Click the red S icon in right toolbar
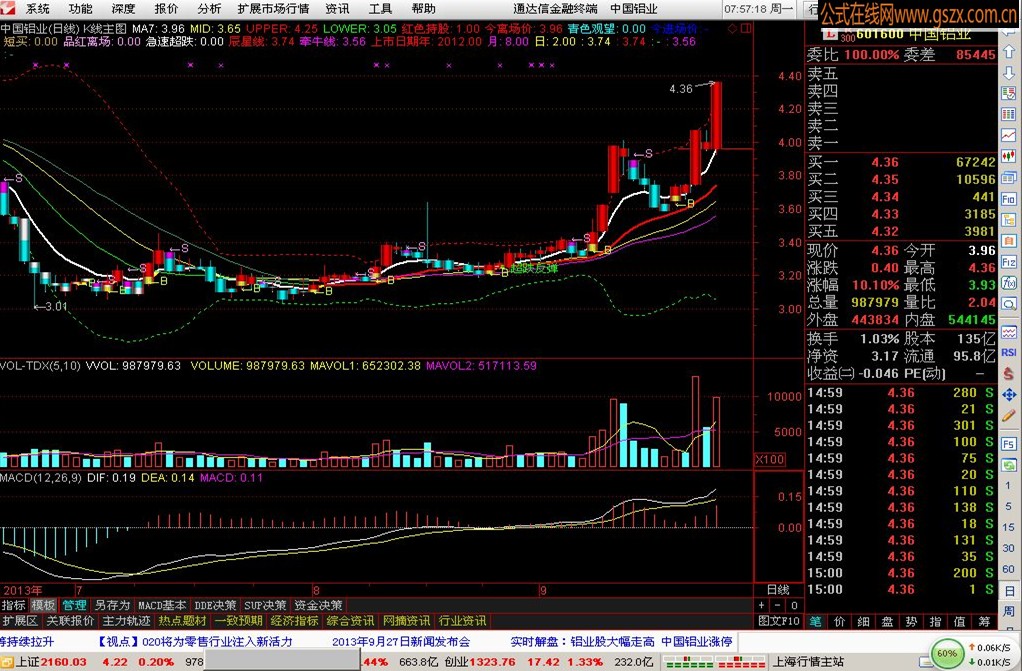This screenshot has height=671, width=1022. coord(1008,373)
